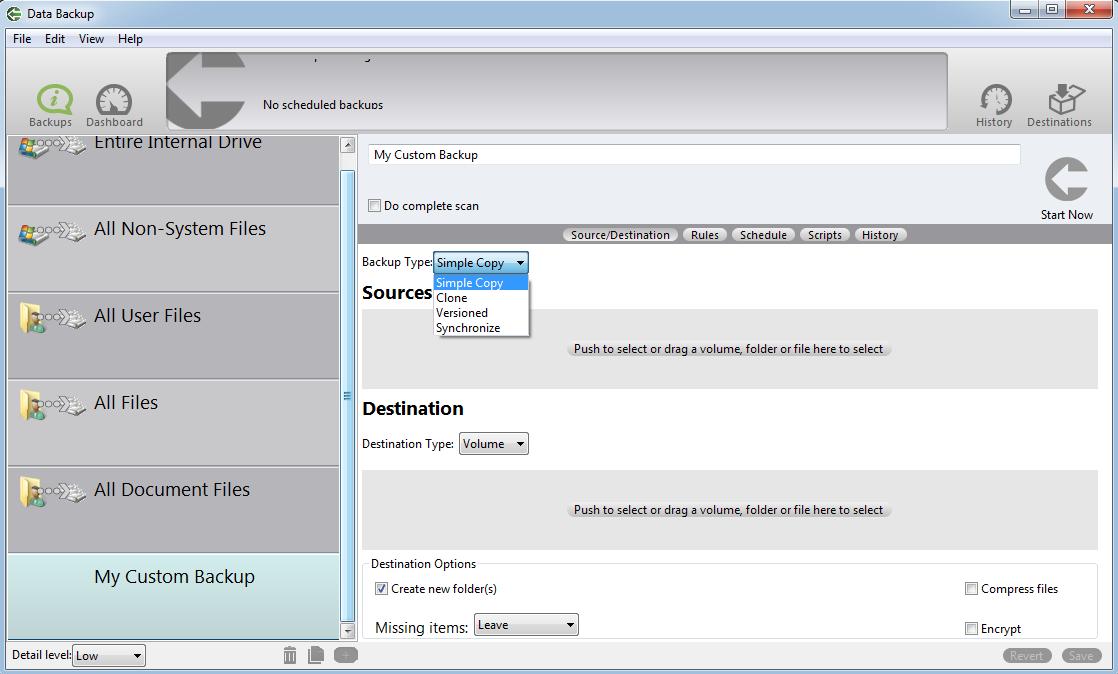The width and height of the screenshot is (1118, 674).
Task: Add a new backup set with the plus icon
Action: (345, 654)
